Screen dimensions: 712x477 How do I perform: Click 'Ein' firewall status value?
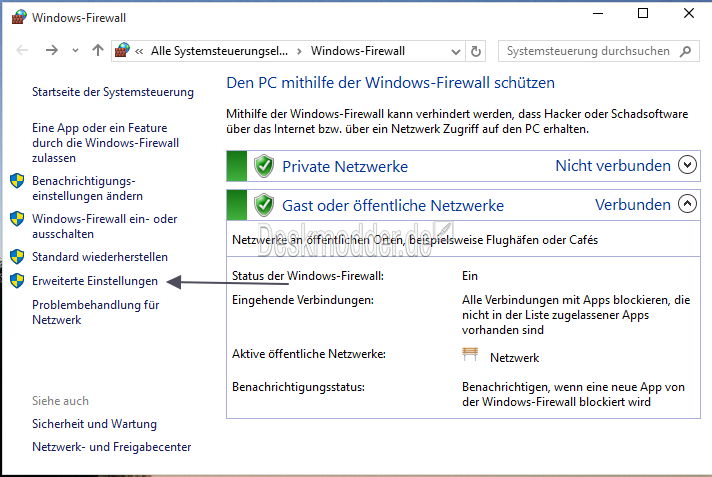coord(470,276)
